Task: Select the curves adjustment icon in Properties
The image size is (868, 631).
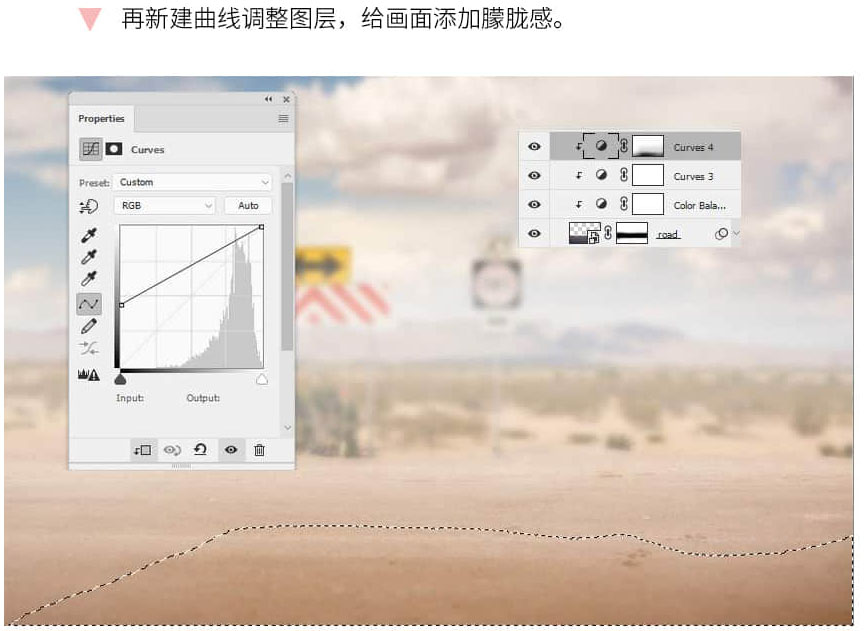Action: click(x=91, y=149)
